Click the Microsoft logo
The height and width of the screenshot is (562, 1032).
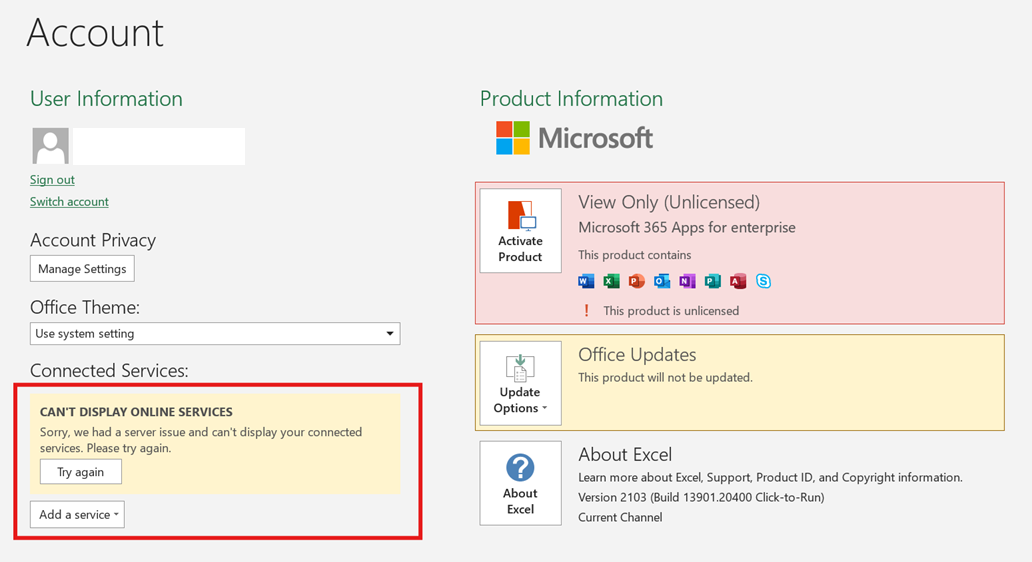click(x=574, y=138)
